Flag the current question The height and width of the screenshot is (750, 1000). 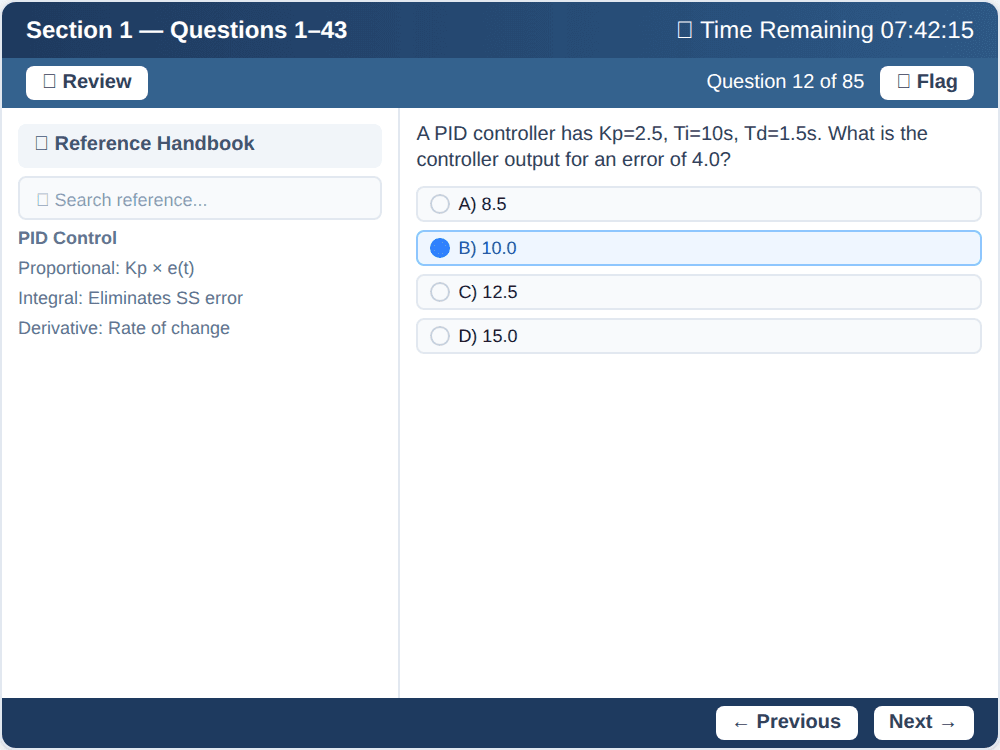click(x=926, y=82)
